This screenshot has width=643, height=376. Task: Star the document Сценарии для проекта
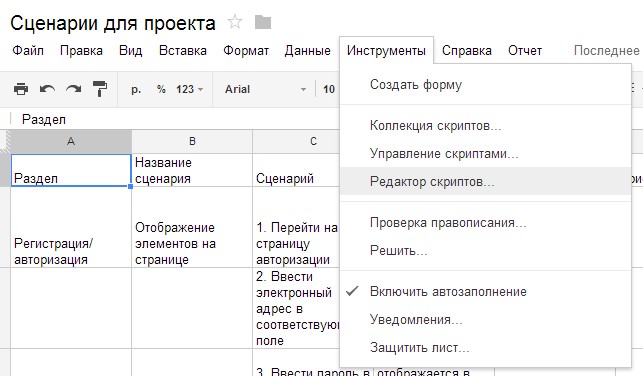click(235, 22)
